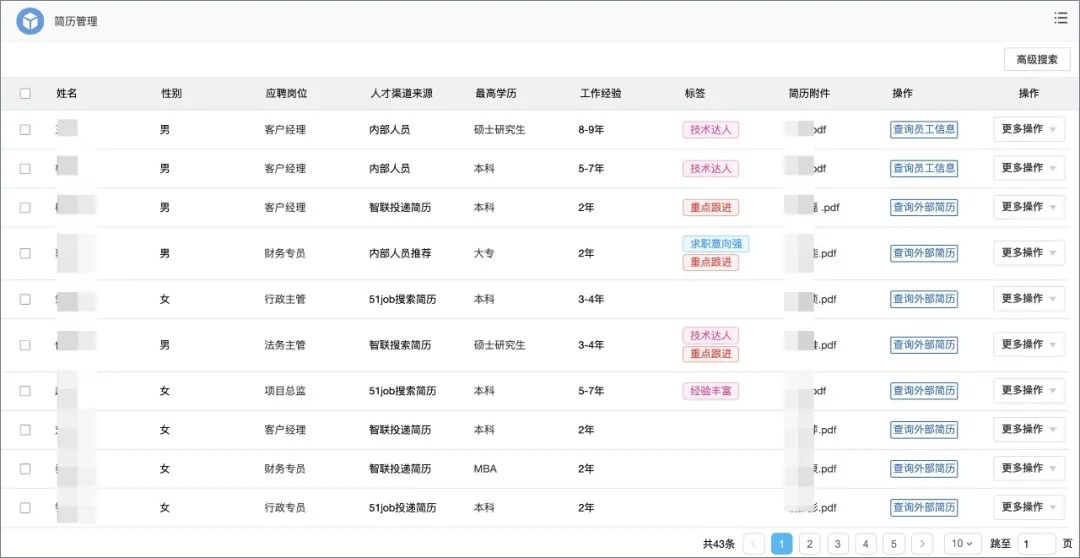This screenshot has height=558, width=1080.
Task: Open 查询外部简历 in the MBA row
Action: (x=924, y=468)
